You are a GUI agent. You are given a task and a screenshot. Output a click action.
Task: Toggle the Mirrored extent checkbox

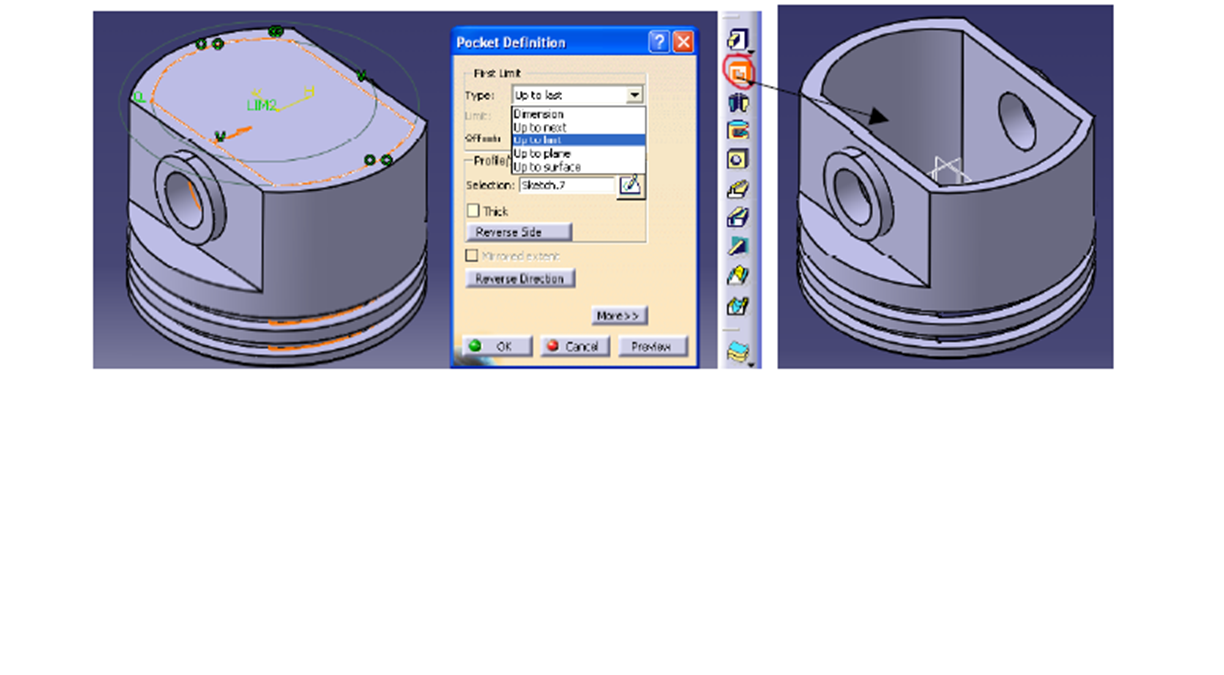[471, 255]
